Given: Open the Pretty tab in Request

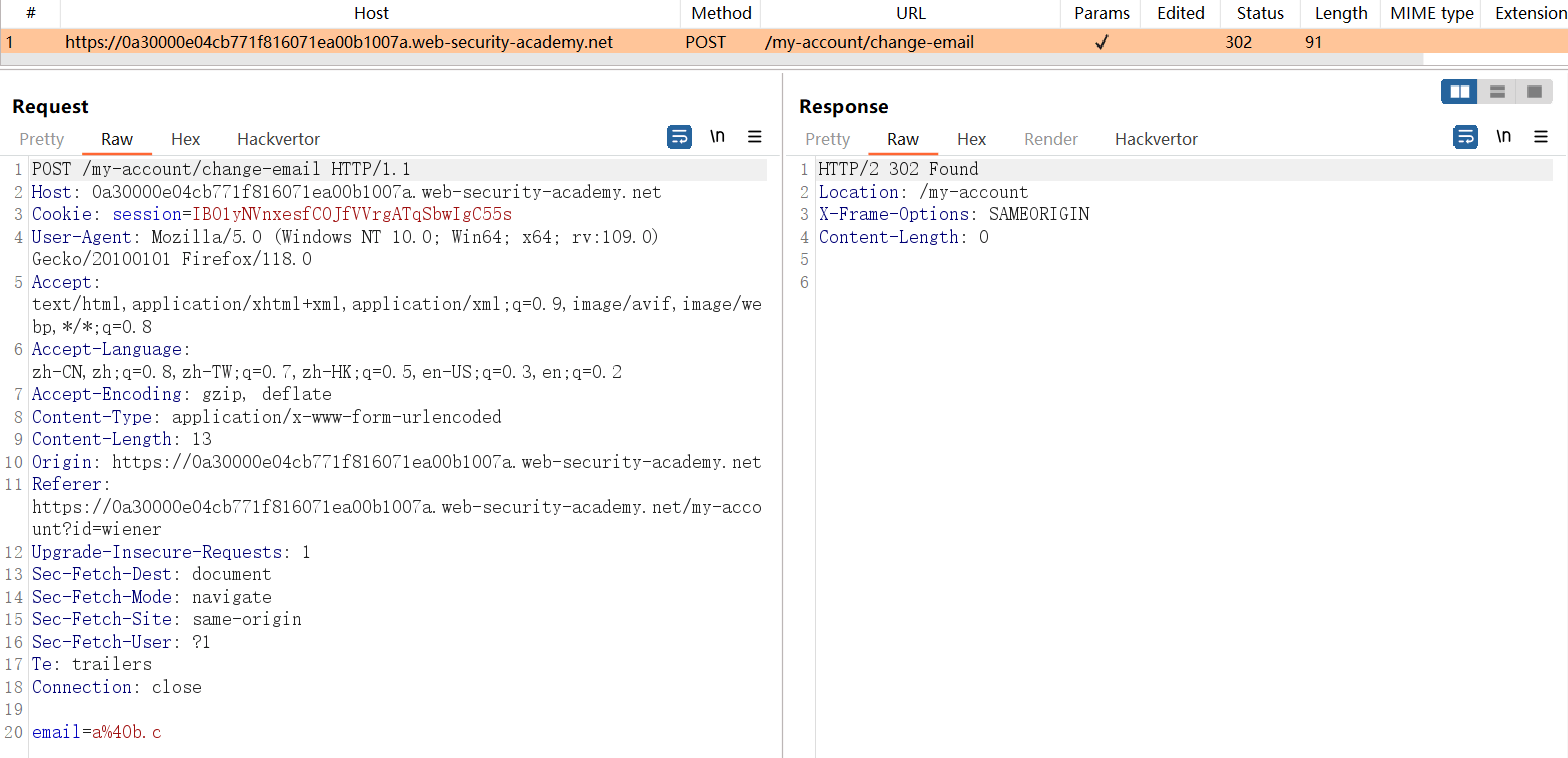Looking at the screenshot, I should point(42,139).
